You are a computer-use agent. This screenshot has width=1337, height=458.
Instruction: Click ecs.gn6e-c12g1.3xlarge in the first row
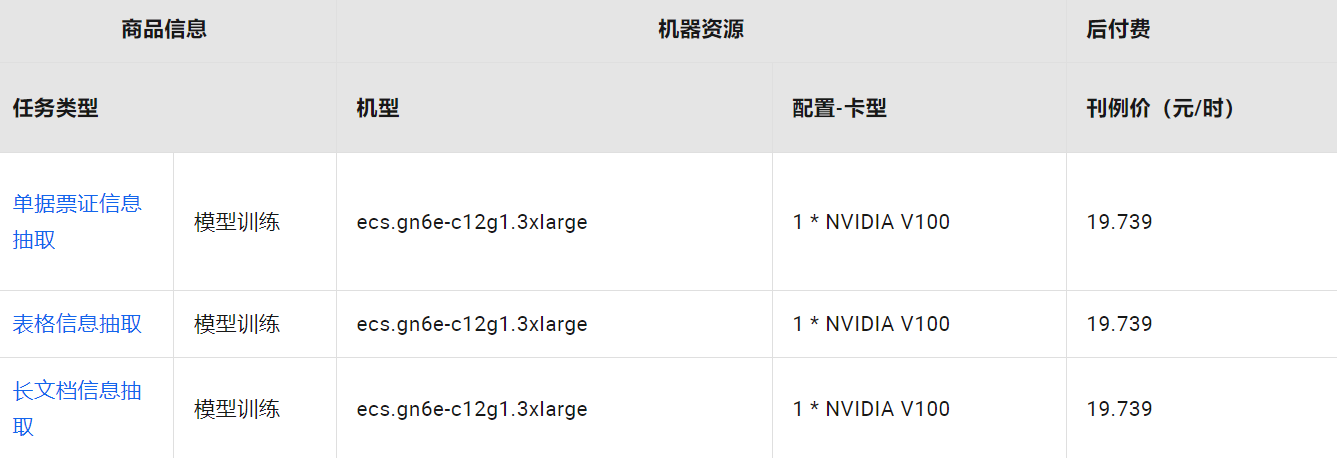[472, 222]
